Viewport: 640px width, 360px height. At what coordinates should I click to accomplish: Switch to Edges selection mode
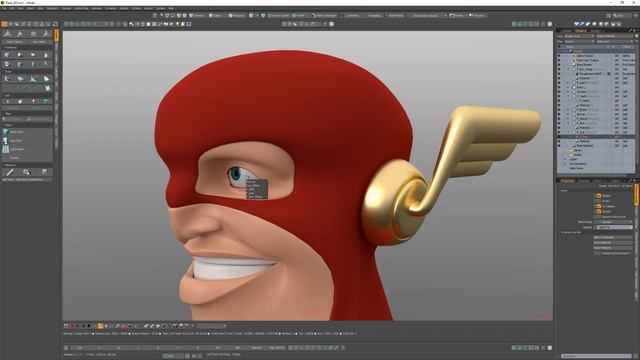click(216, 16)
